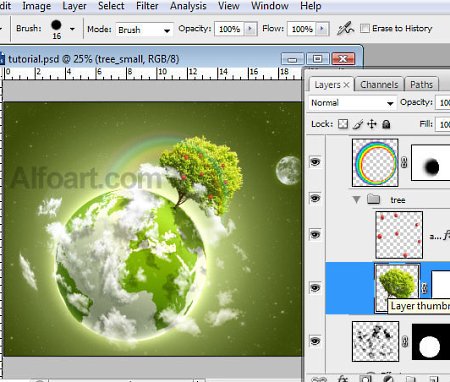Select the rainbow circle layer thumbnail
This screenshot has width=450, height=382.
click(375, 162)
